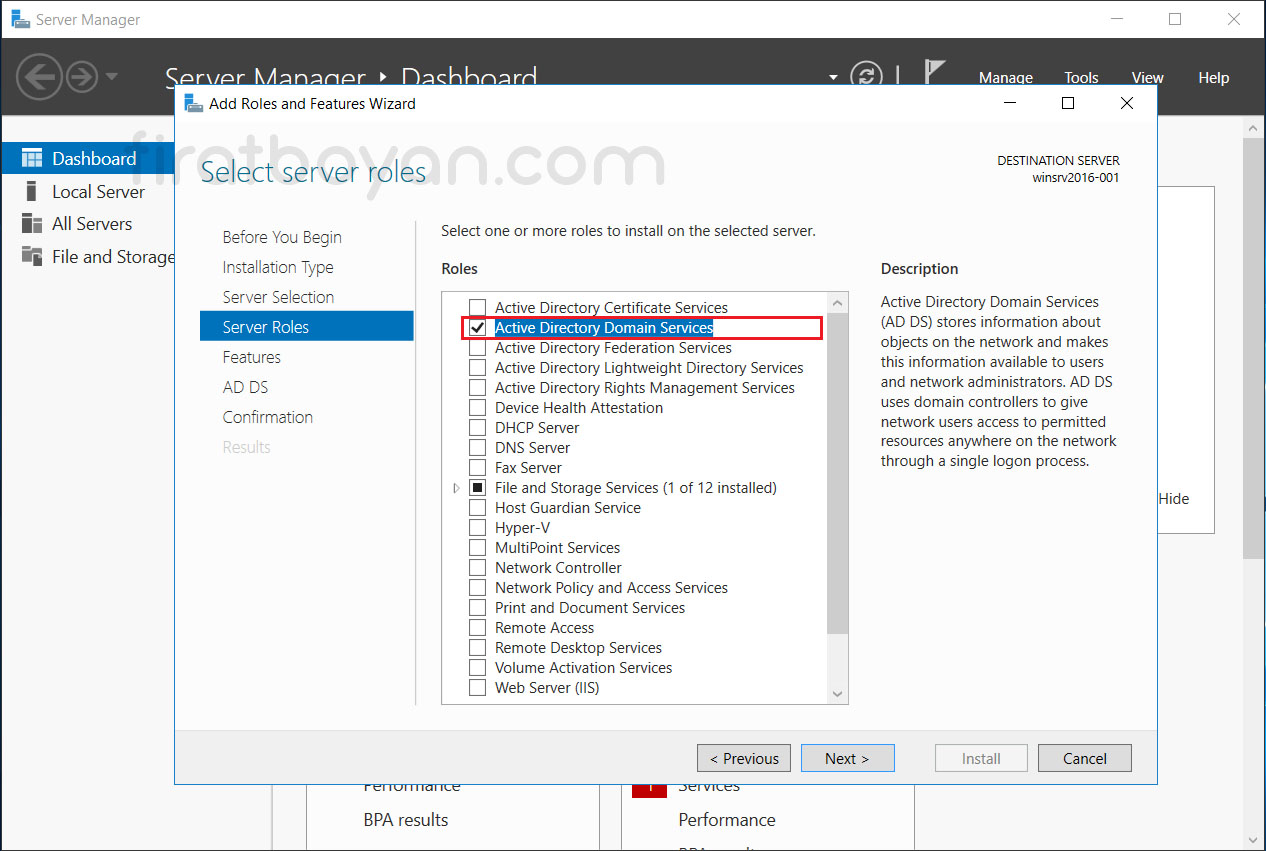
Task: Click the Server Manager window scrollbar
Action: click(x=1254, y=348)
